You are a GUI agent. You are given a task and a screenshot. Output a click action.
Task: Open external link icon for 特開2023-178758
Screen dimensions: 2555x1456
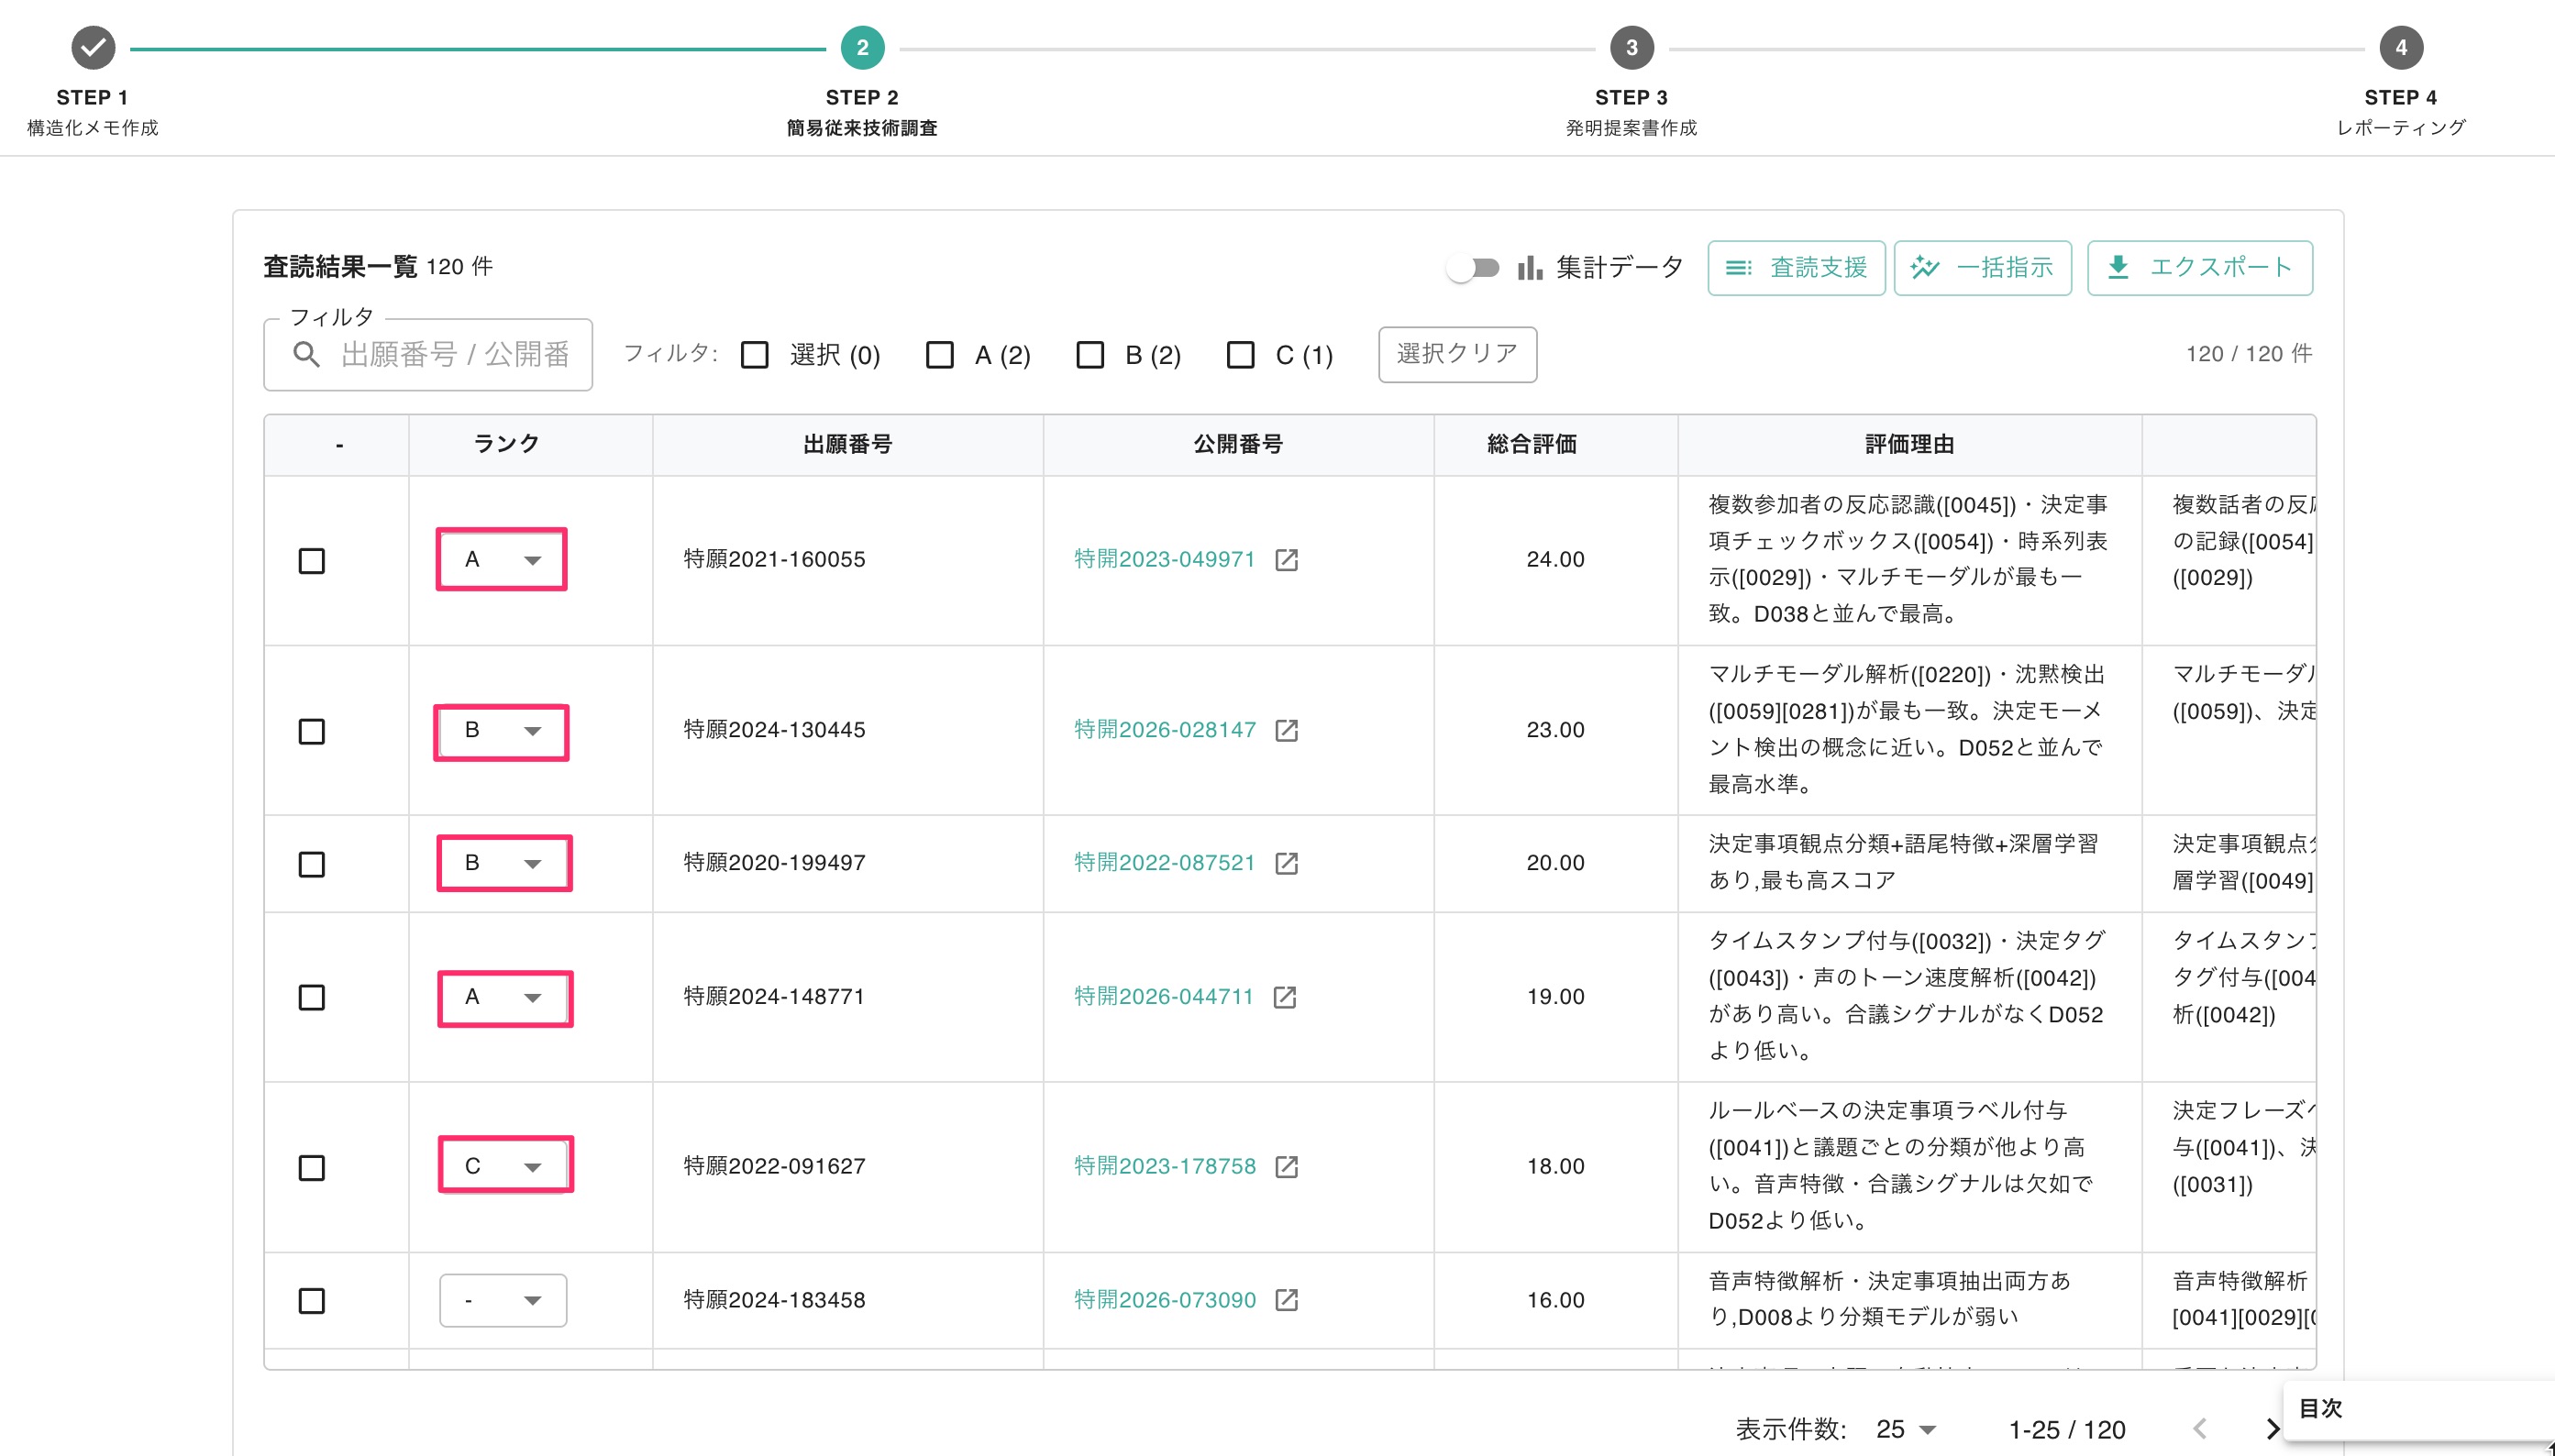pyautogui.click(x=1286, y=1167)
